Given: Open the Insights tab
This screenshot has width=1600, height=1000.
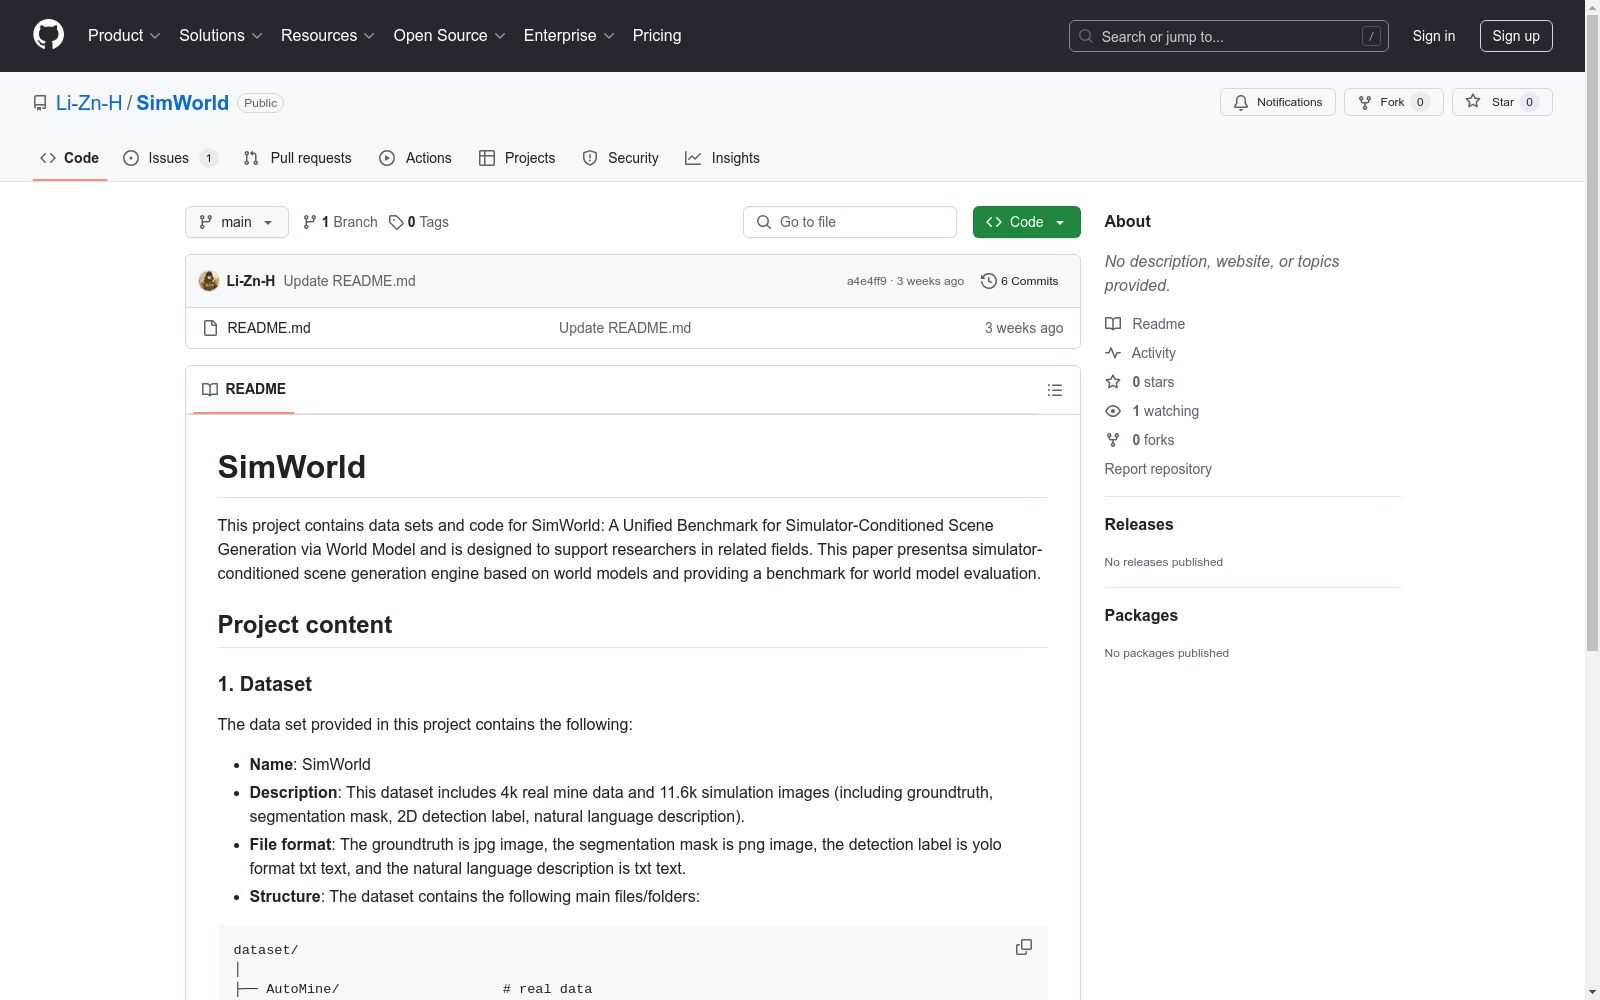Looking at the screenshot, I should pyautogui.click(x=723, y=158).
